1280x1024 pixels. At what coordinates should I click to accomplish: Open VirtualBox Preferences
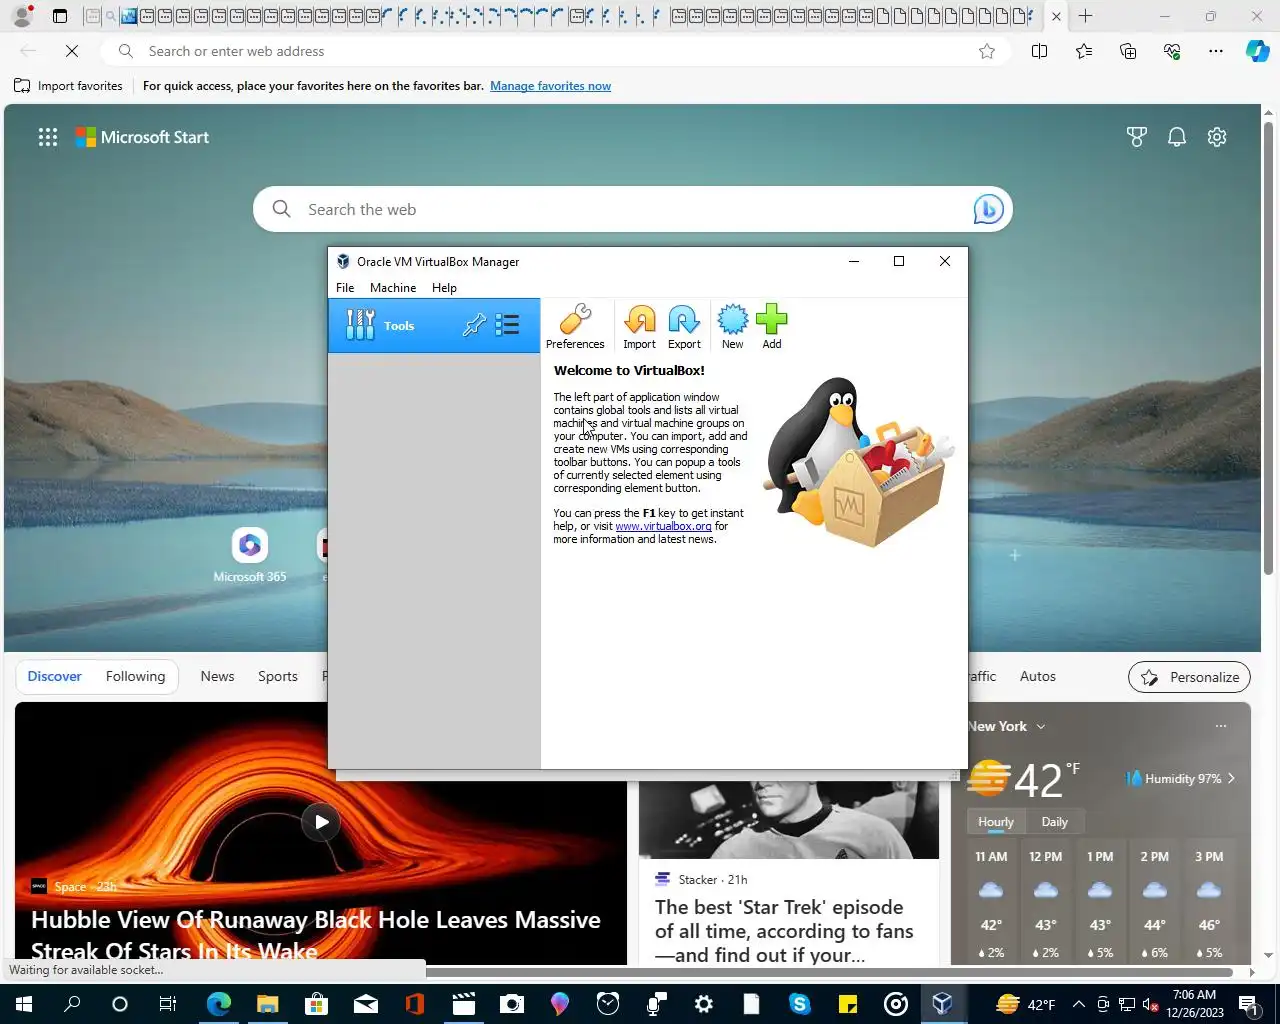tap(575, 326)
